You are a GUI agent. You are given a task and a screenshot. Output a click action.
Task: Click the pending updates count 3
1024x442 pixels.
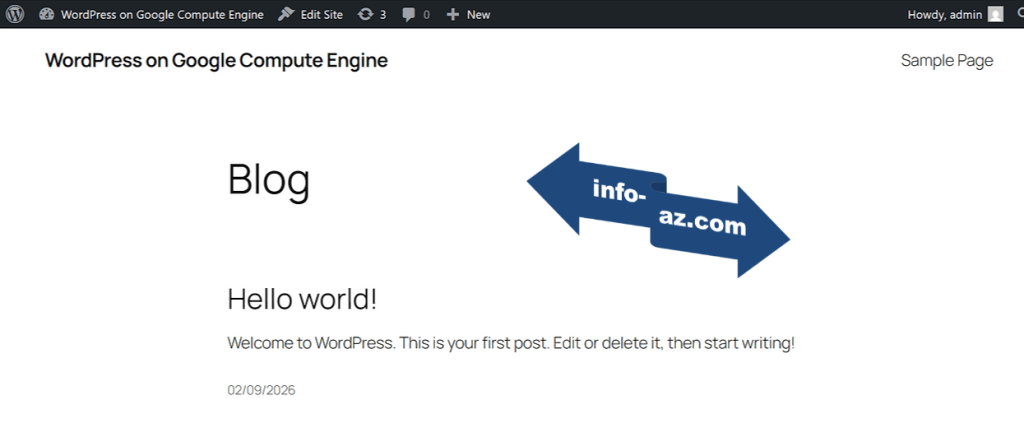383,15
